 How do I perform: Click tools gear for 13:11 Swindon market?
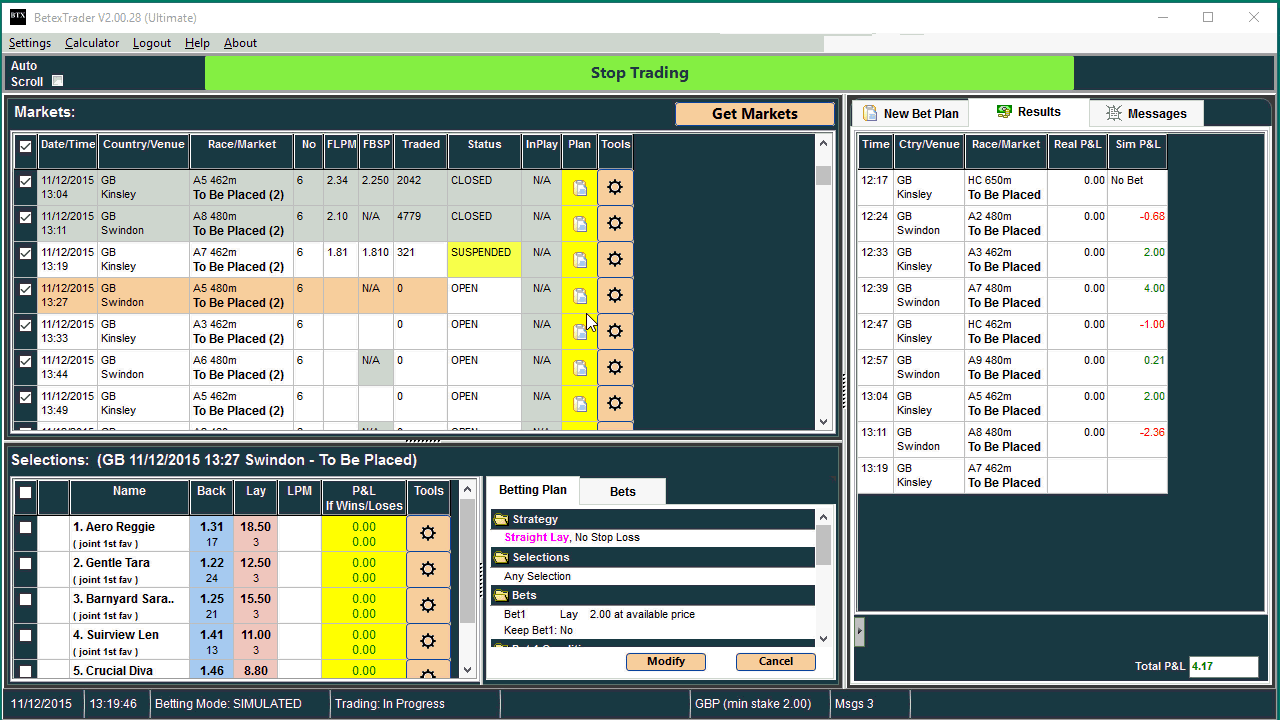[x=615, y=224]
